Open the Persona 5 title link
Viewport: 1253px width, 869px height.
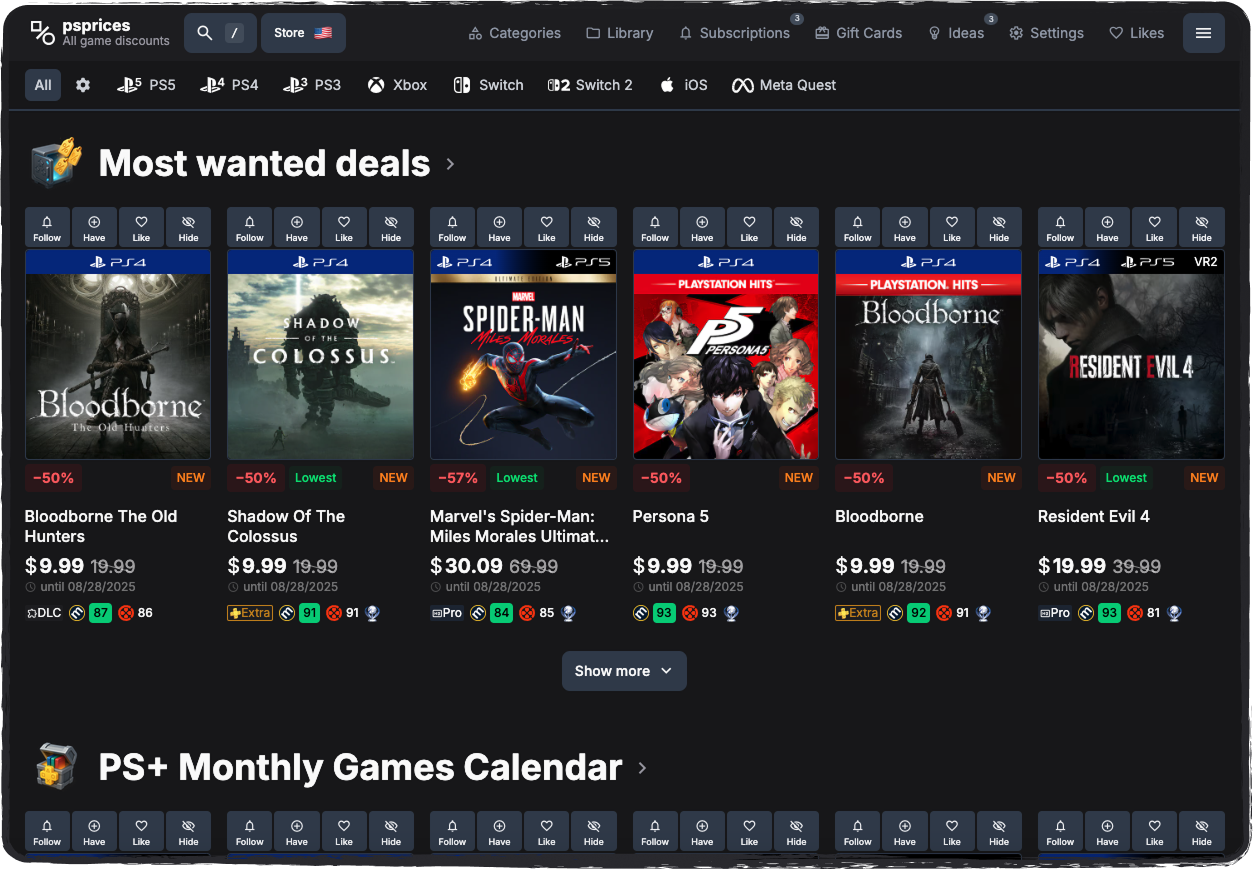[x=671, y=516]
